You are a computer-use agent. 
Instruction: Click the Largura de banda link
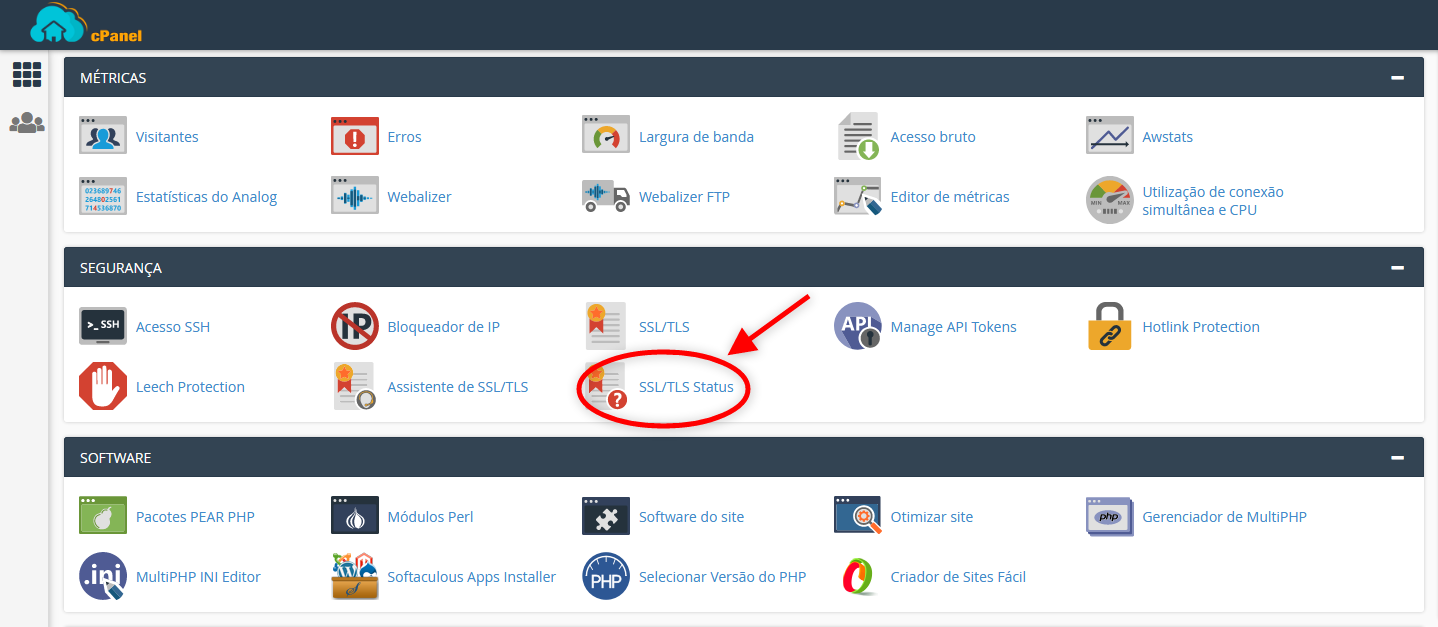696,137
